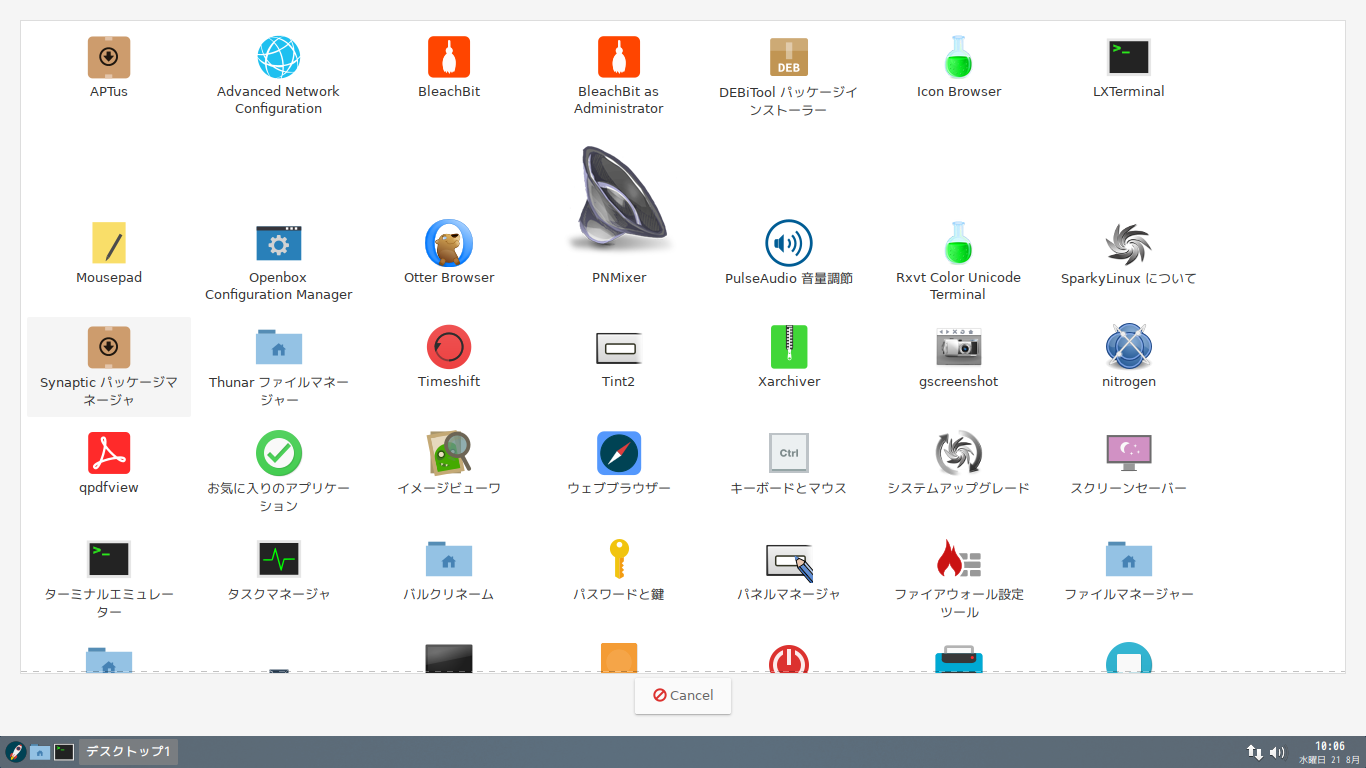Open the タスクマネージャ task manager
The width and height of the screenshot is (1366, 768).
[279, 559]
